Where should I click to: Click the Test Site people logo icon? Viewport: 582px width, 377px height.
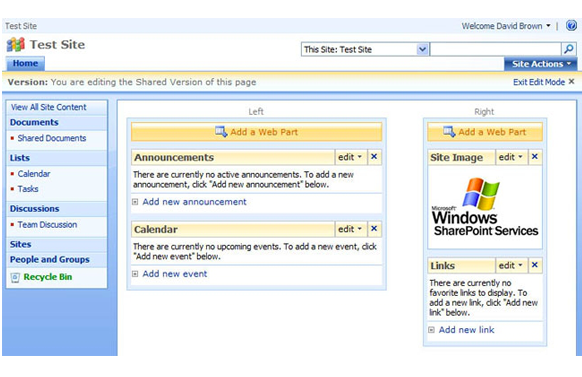point(16,45)
